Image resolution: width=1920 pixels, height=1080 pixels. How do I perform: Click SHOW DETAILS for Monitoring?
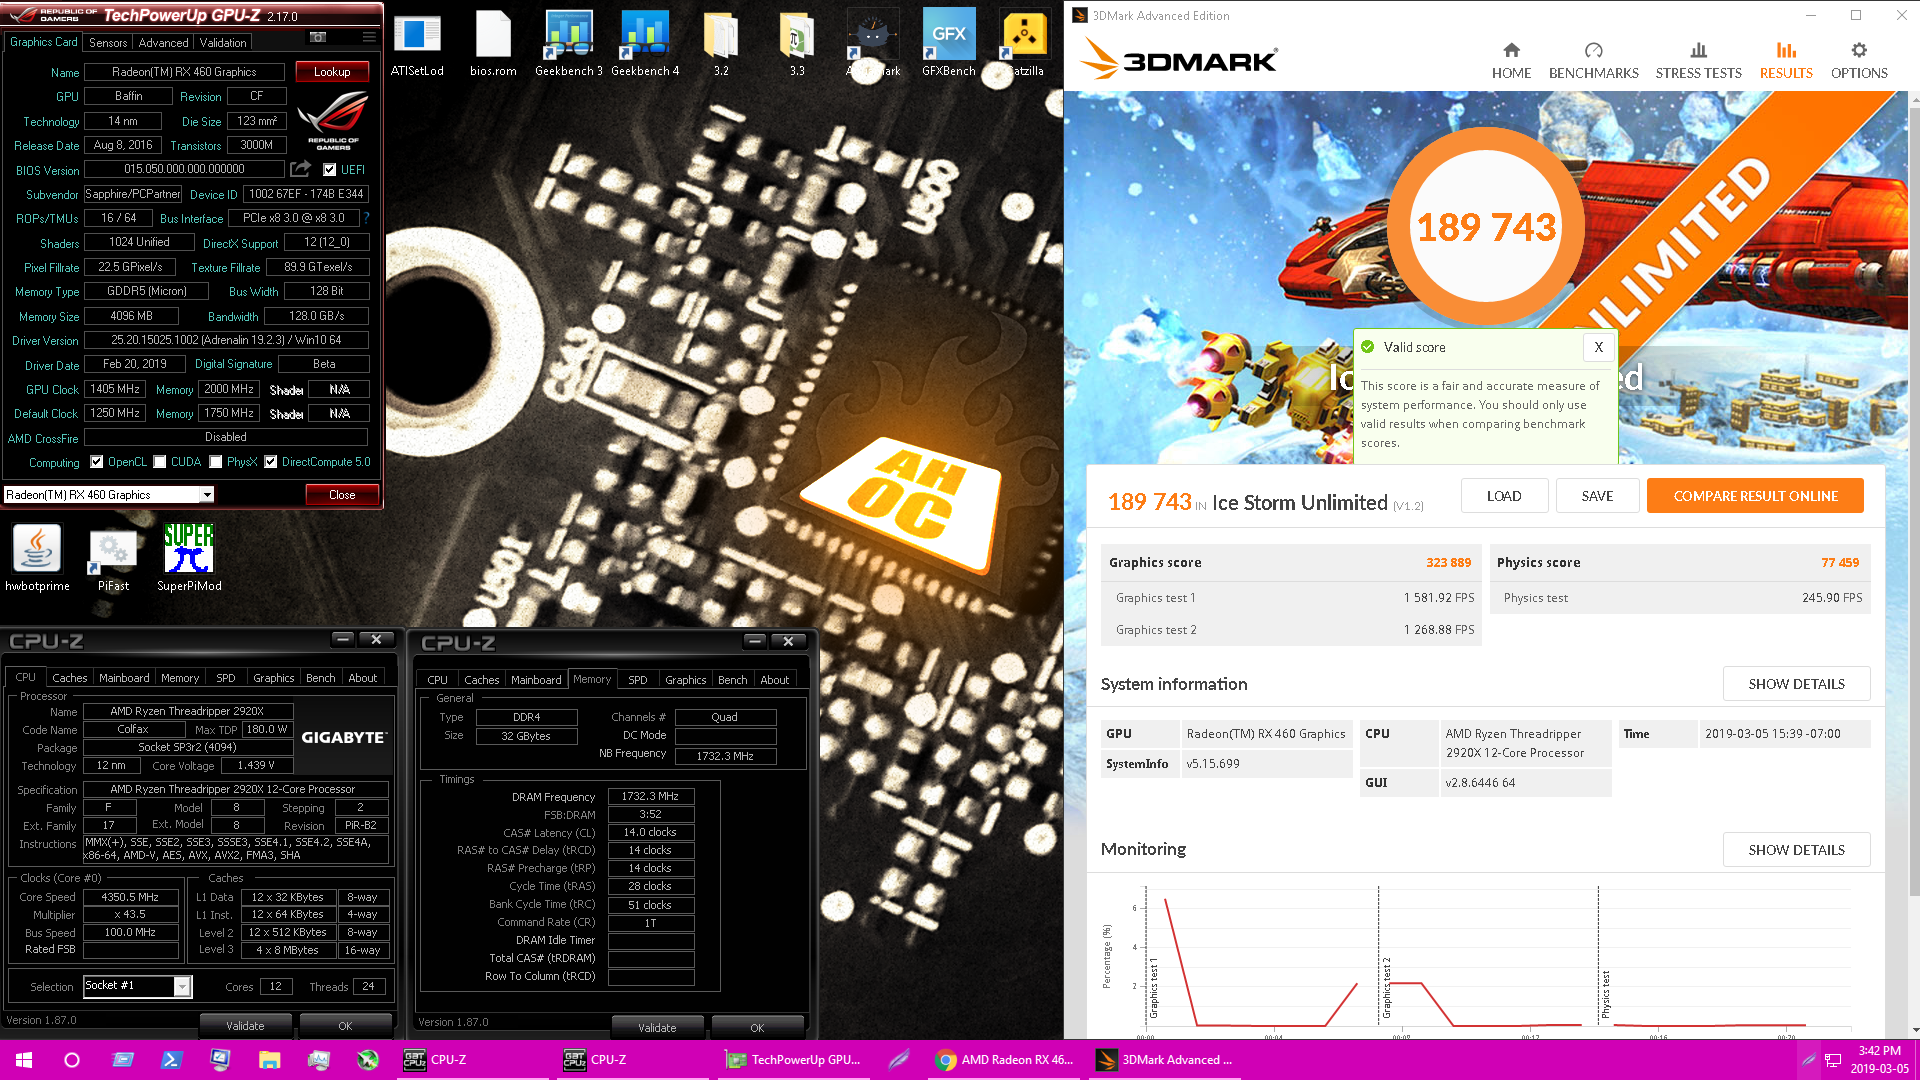click(x=1796, y=850)
